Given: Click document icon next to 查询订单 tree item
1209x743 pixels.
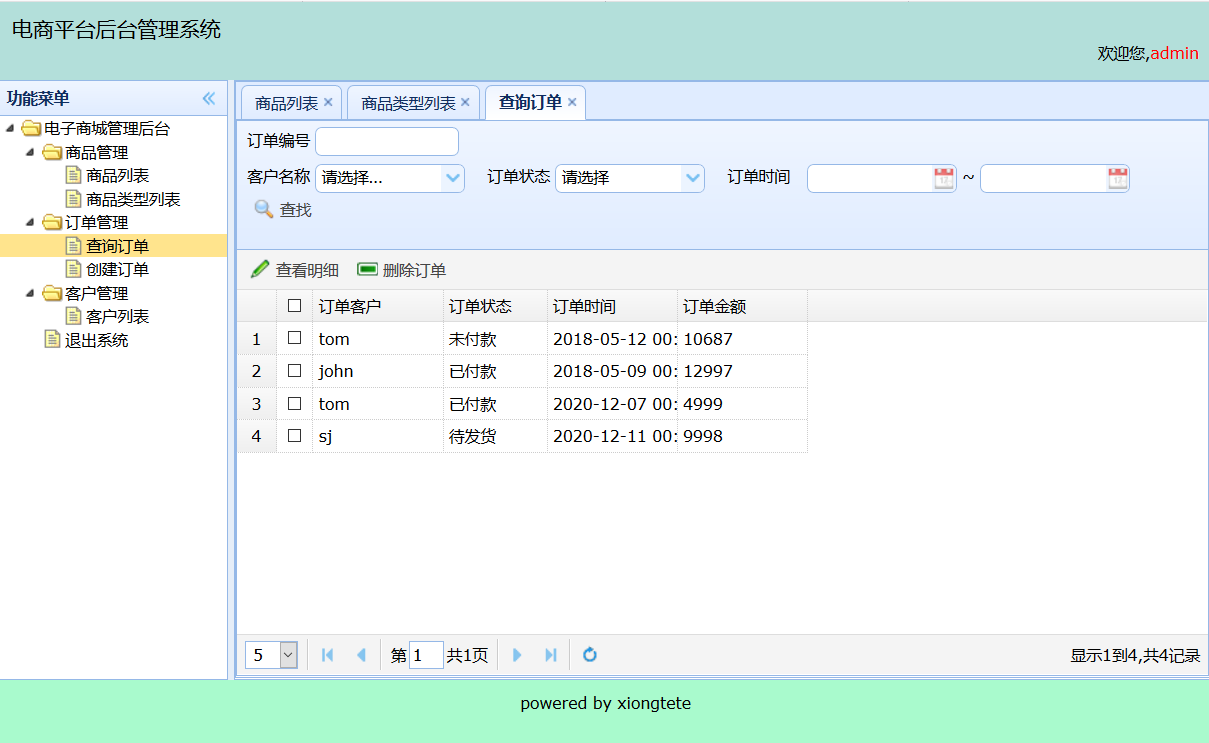Looking at the screenshot, I should (x=73, y=246).
